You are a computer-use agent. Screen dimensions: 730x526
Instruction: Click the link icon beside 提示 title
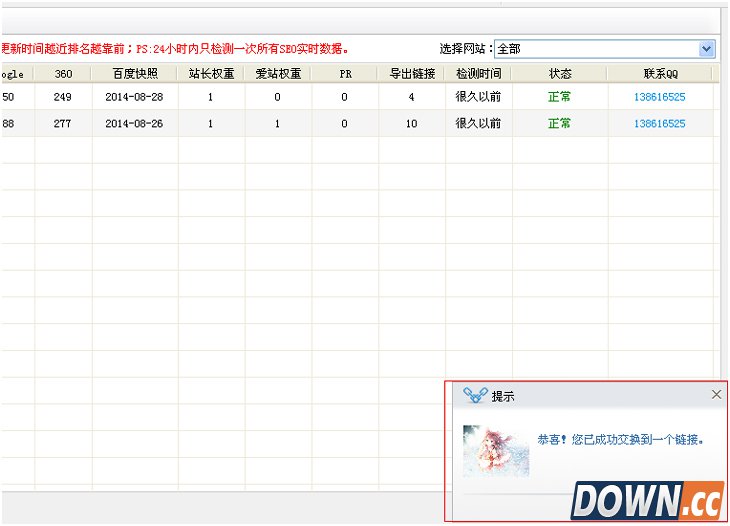[x=474, y=396]
